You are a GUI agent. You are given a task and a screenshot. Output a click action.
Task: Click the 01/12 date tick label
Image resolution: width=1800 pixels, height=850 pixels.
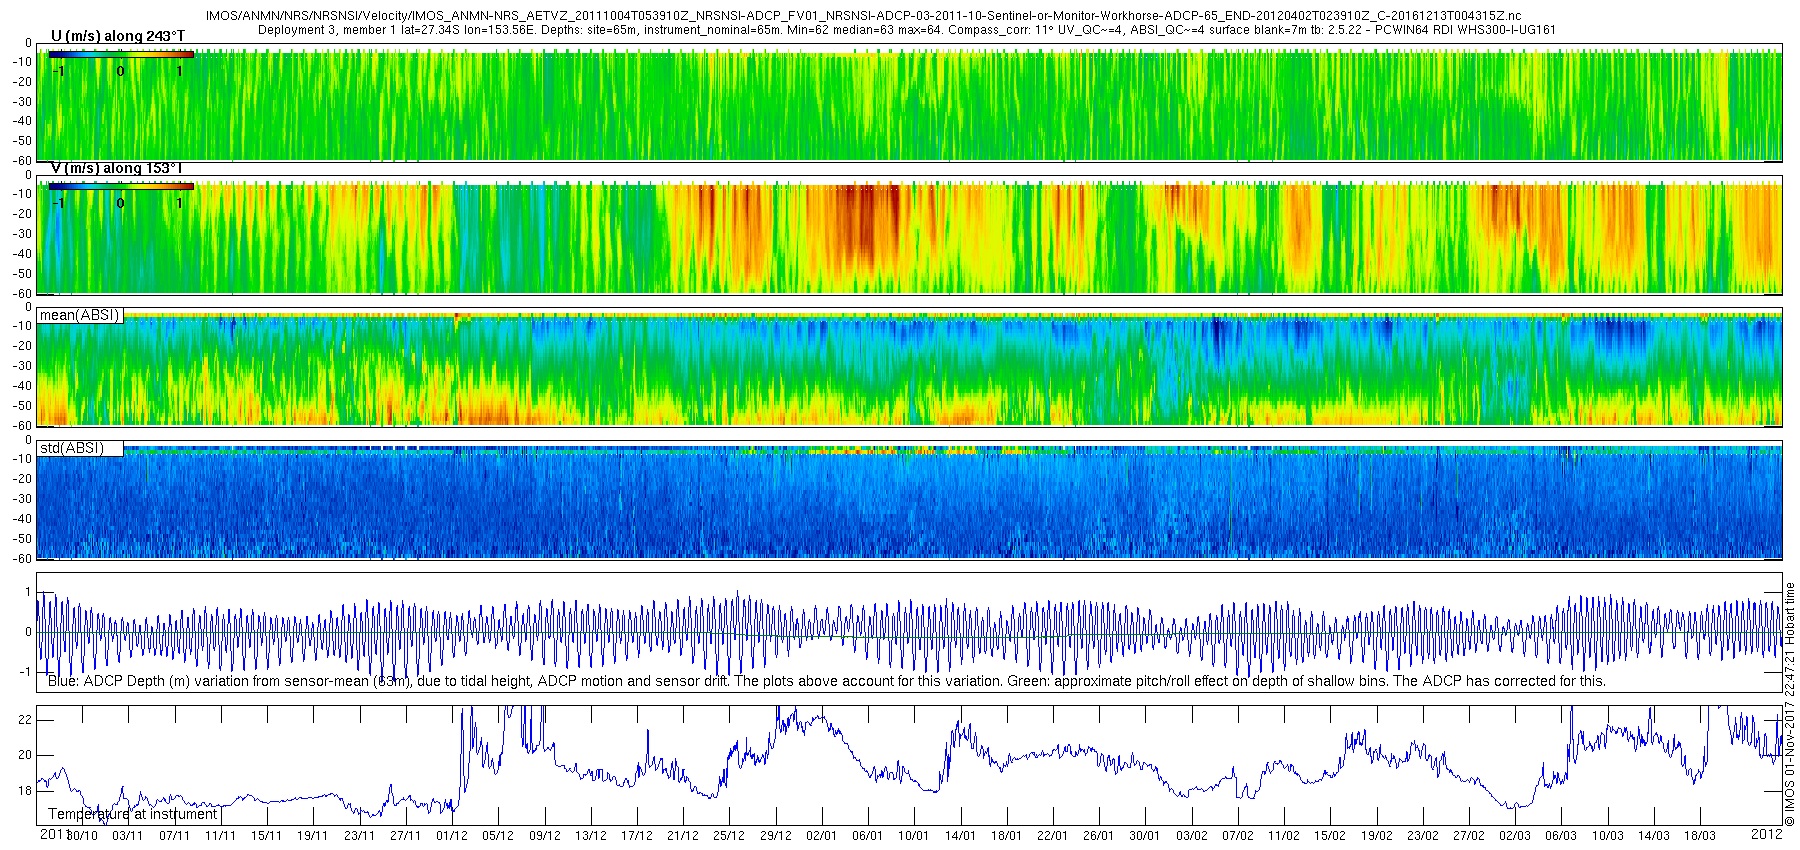click(452, 835)
